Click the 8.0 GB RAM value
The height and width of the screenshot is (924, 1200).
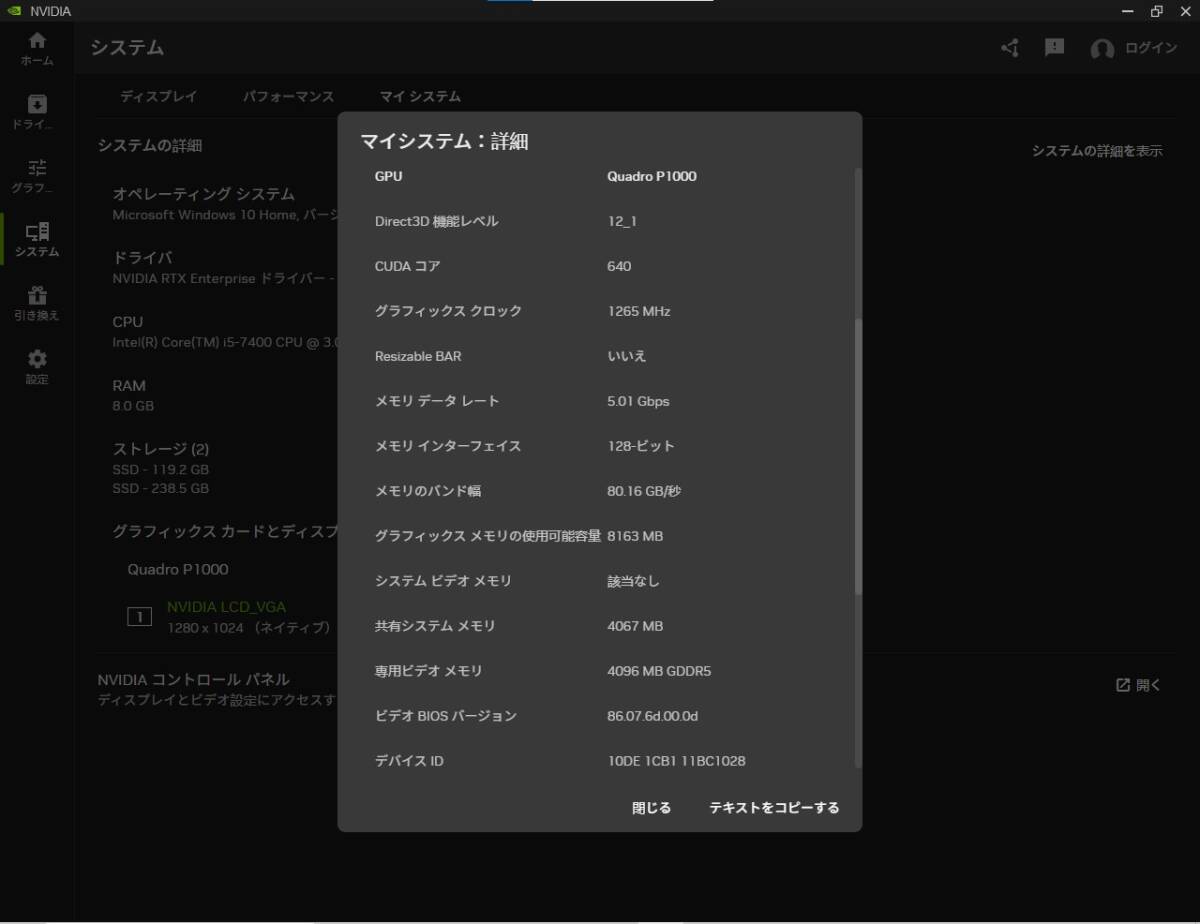click(133, 406)
